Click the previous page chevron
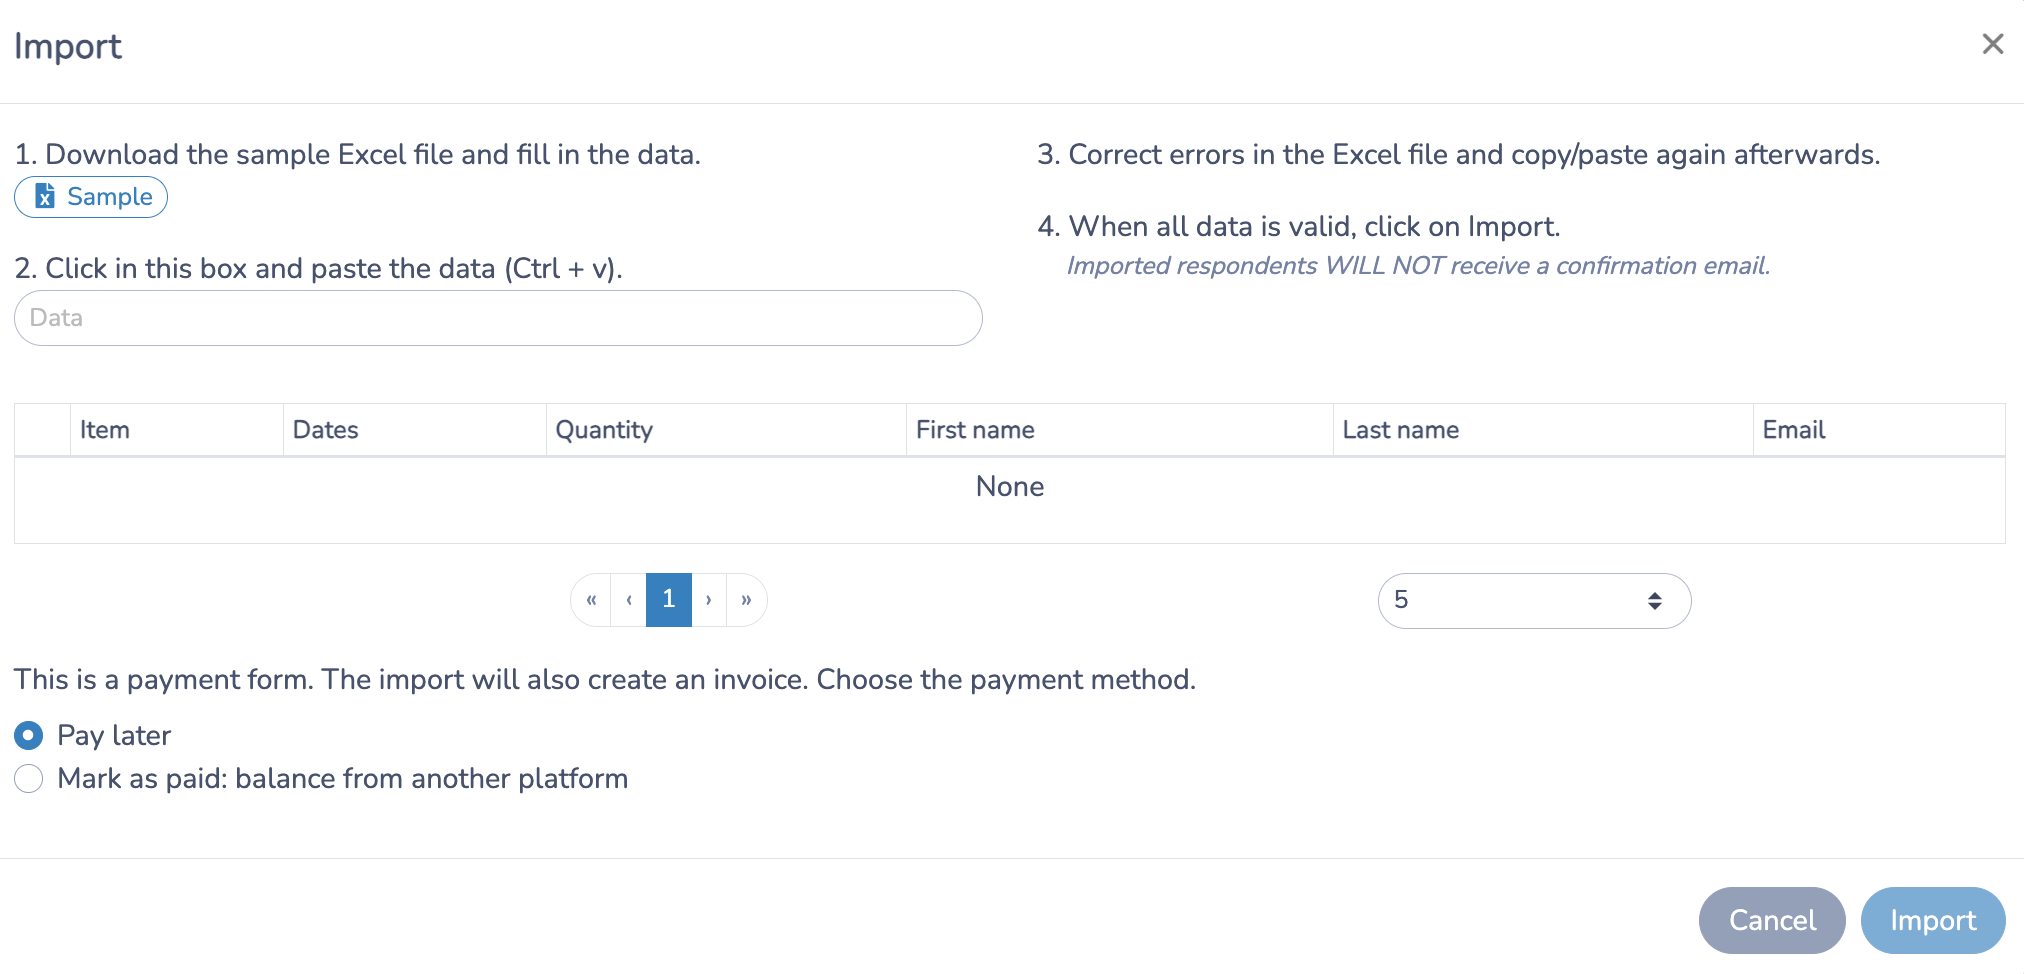Screen dimensions: 2024x974 coord(629,599)
